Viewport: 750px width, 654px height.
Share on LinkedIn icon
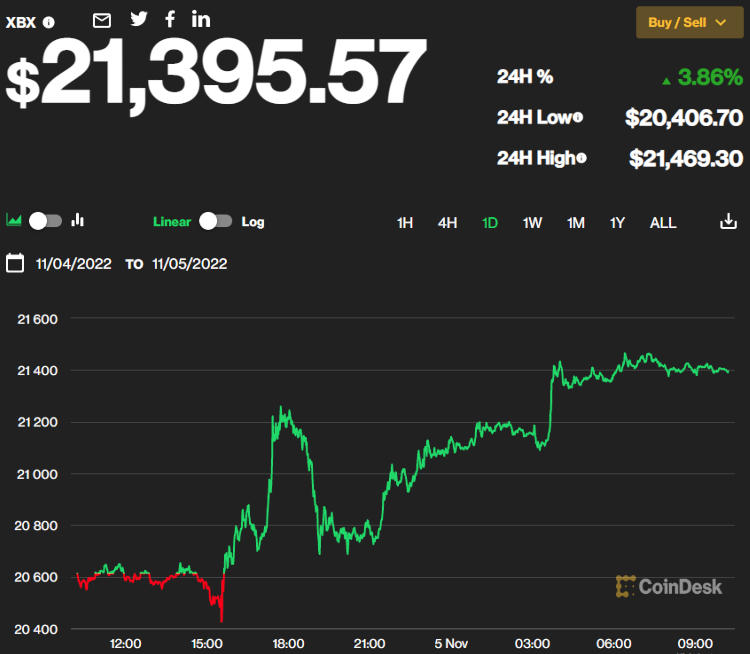201,19
